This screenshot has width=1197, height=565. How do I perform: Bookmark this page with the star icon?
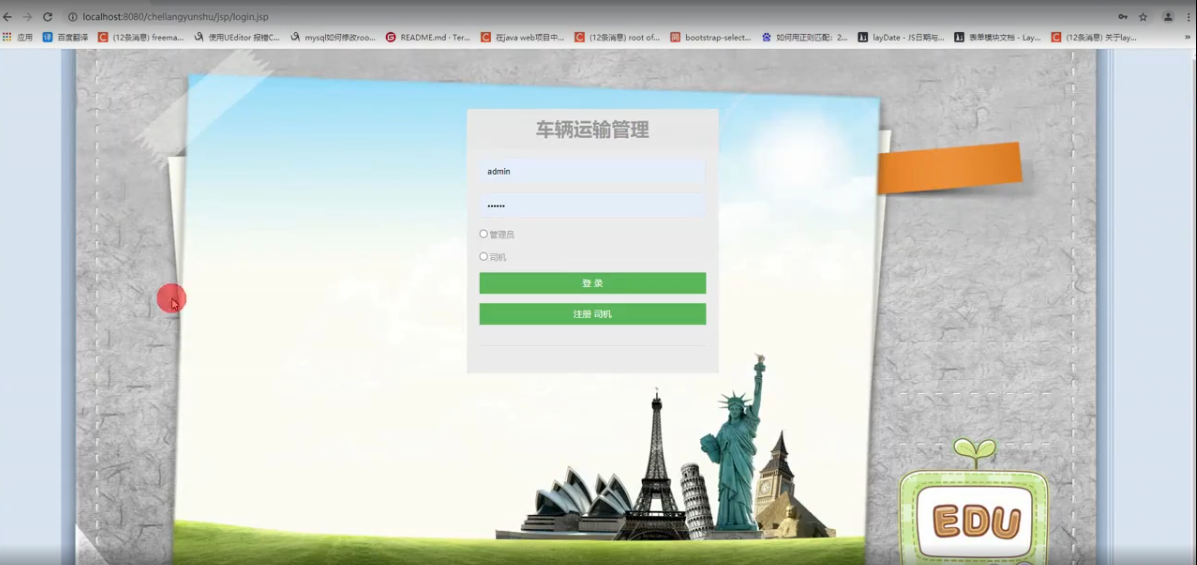click(x=1143, y=17)
